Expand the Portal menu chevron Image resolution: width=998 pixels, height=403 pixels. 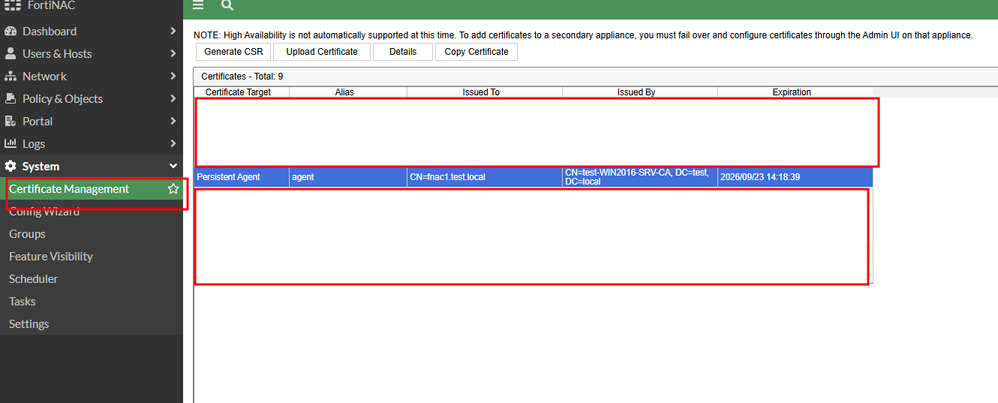pyautogui.click(x=172, y=121)
